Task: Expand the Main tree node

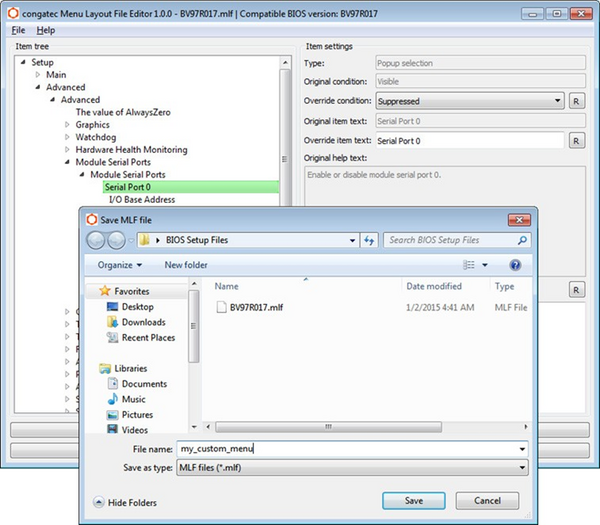Action: coord(38,75)
